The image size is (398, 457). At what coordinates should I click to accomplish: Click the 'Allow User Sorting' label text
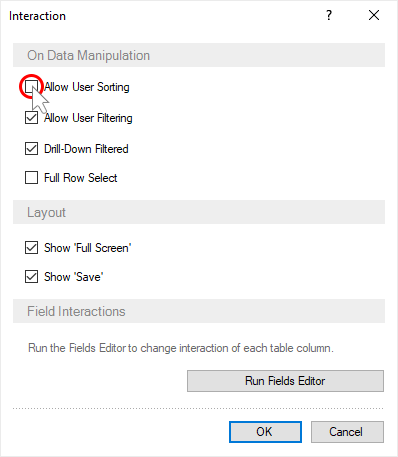[x=87, y=87]
